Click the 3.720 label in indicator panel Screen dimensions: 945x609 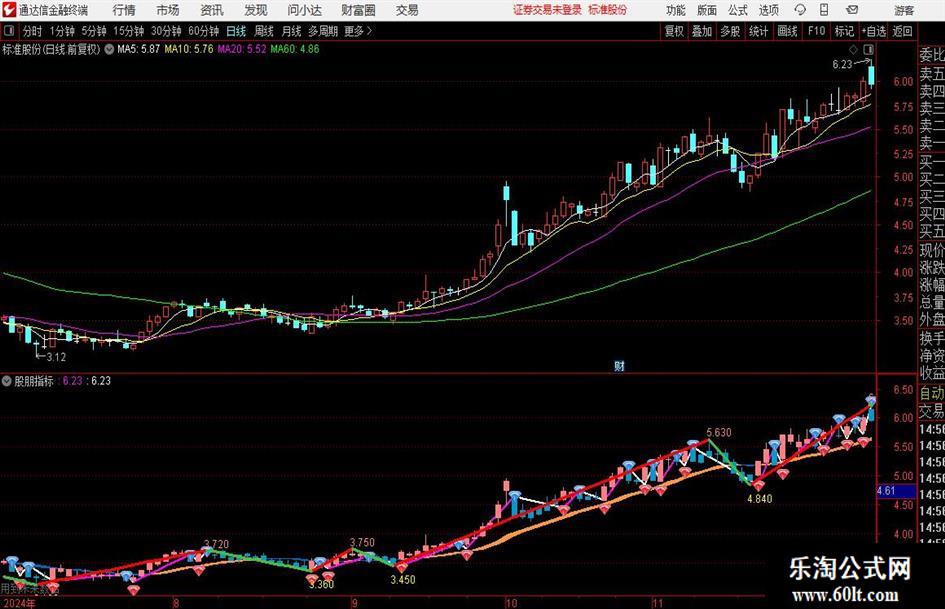(x=216, y=544)
